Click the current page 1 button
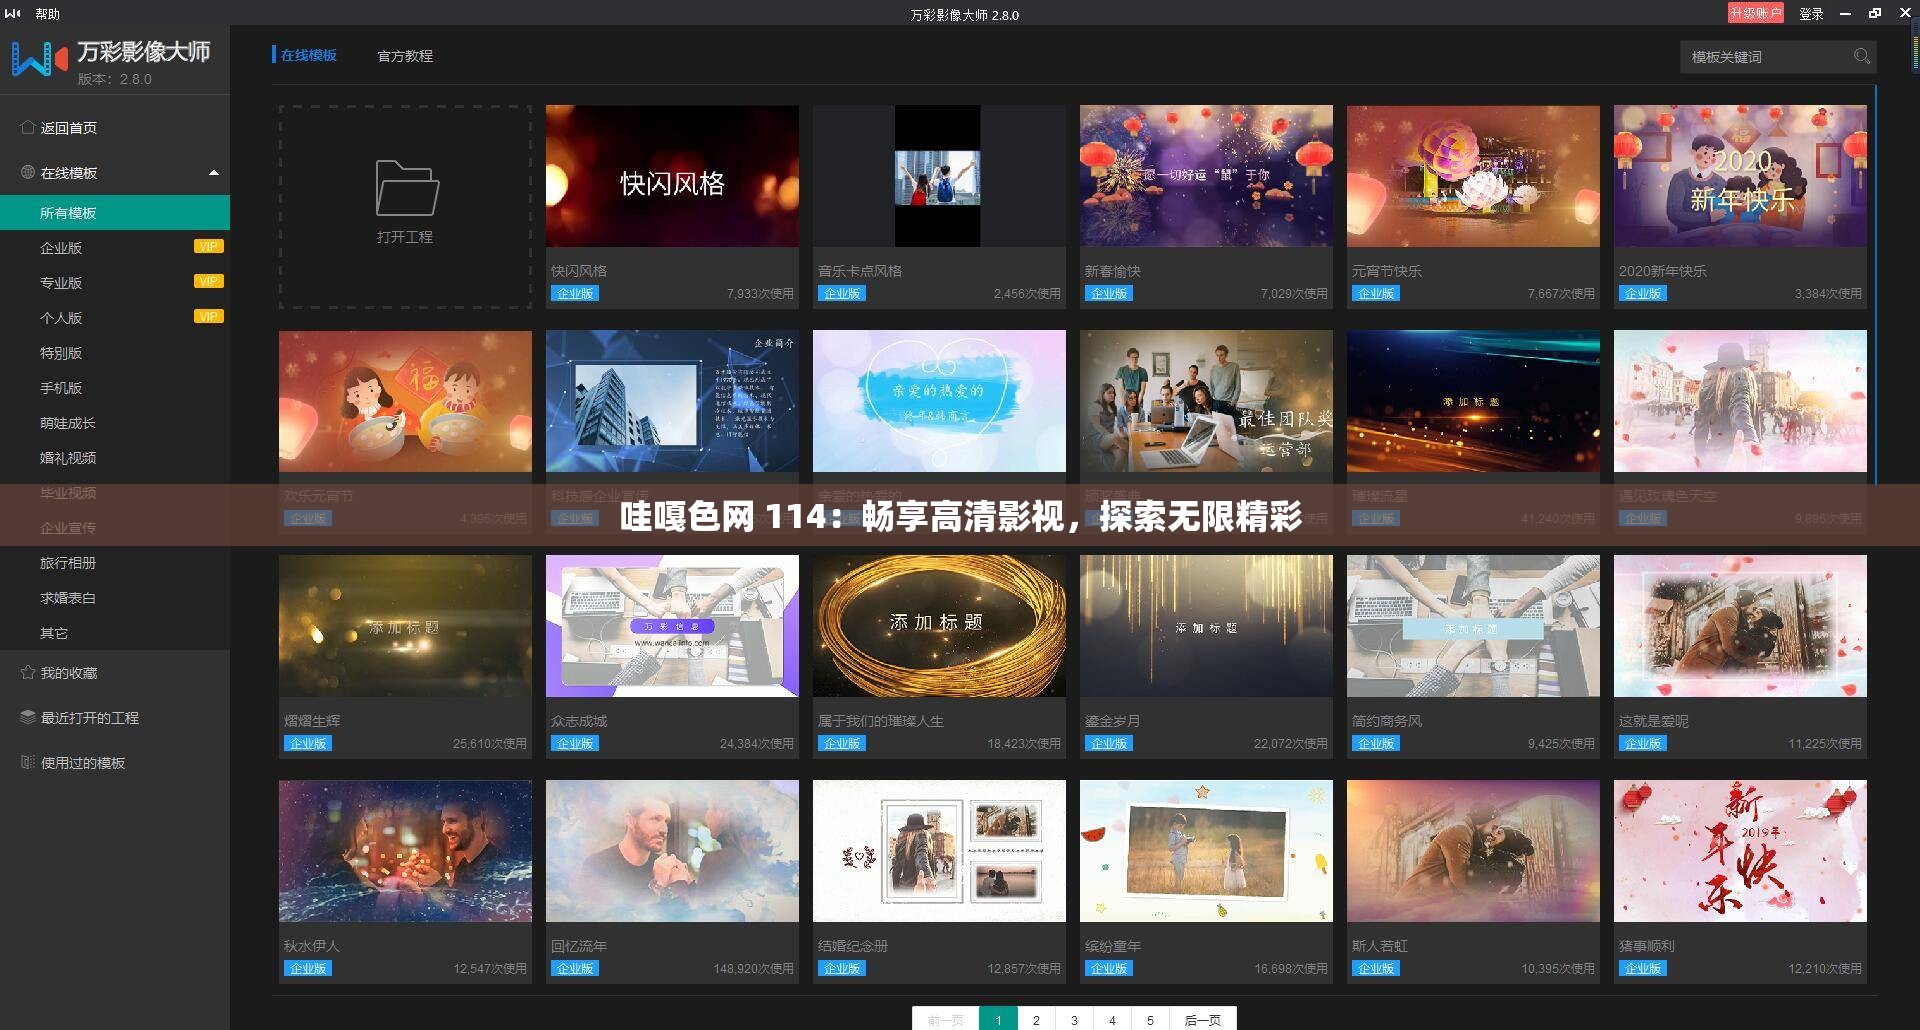 998,1019
